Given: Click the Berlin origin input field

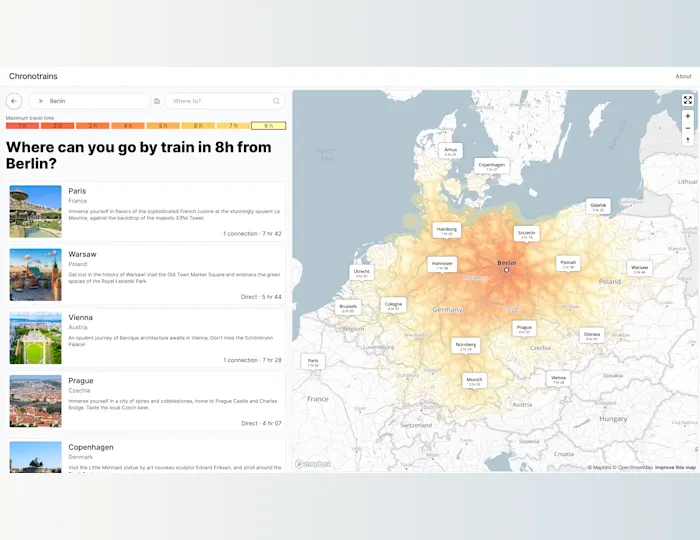Looking at the screenshot, I should coord(90,101).
